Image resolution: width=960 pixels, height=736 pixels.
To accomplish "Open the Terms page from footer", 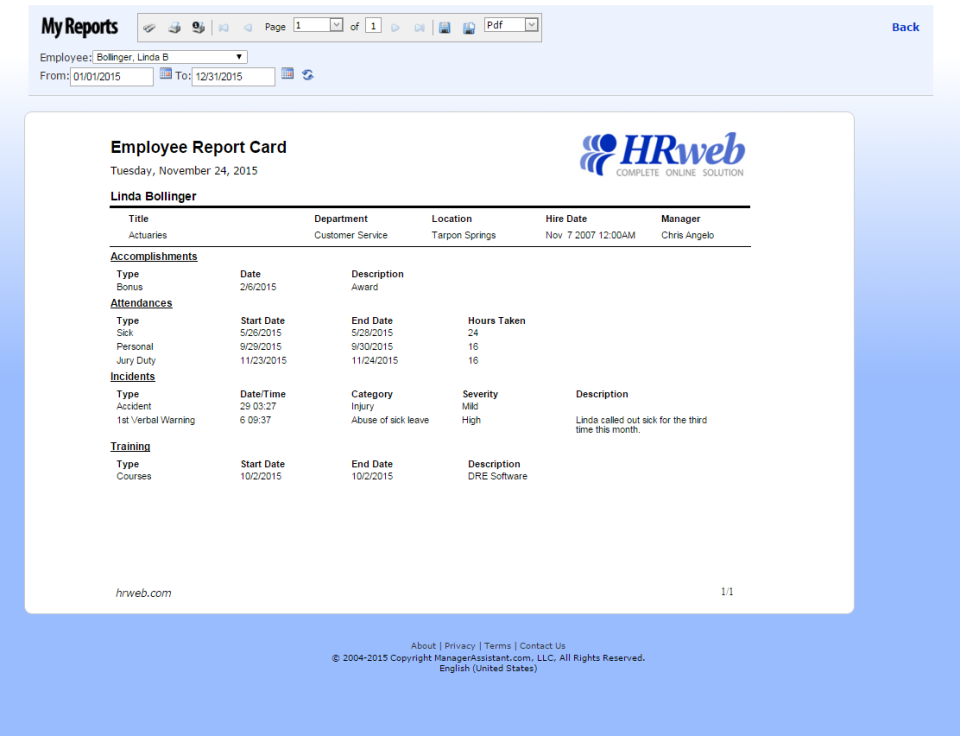I will (497, 645).
